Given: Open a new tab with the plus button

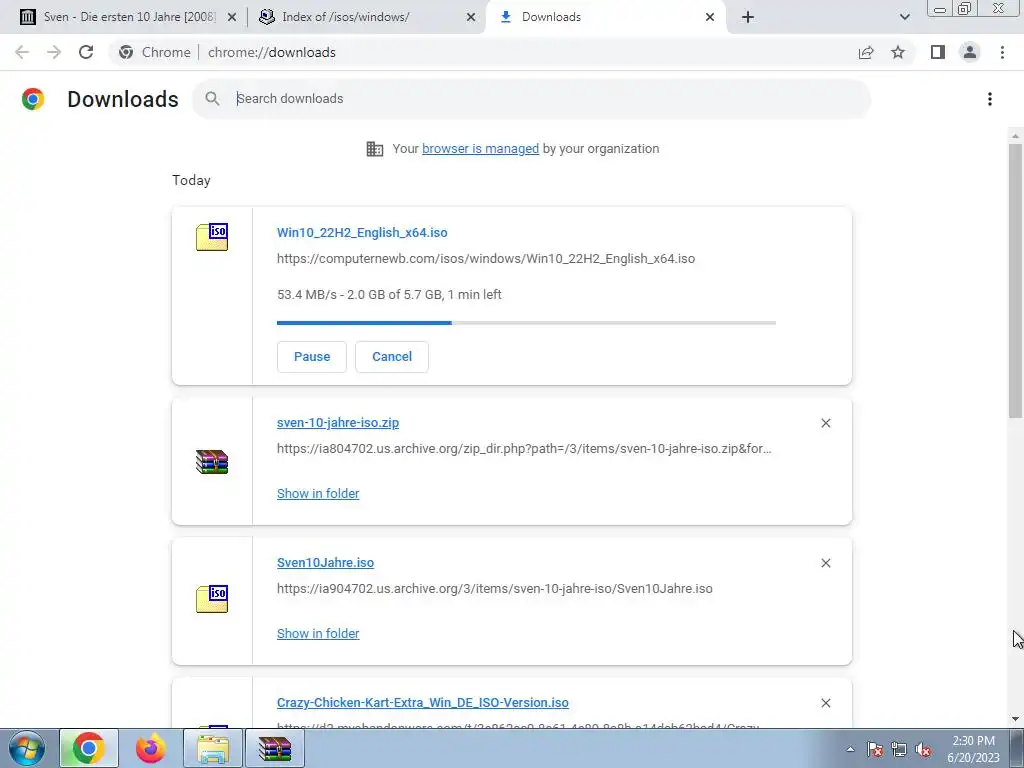Looking at the screenshot, I should tap(748, 17).
